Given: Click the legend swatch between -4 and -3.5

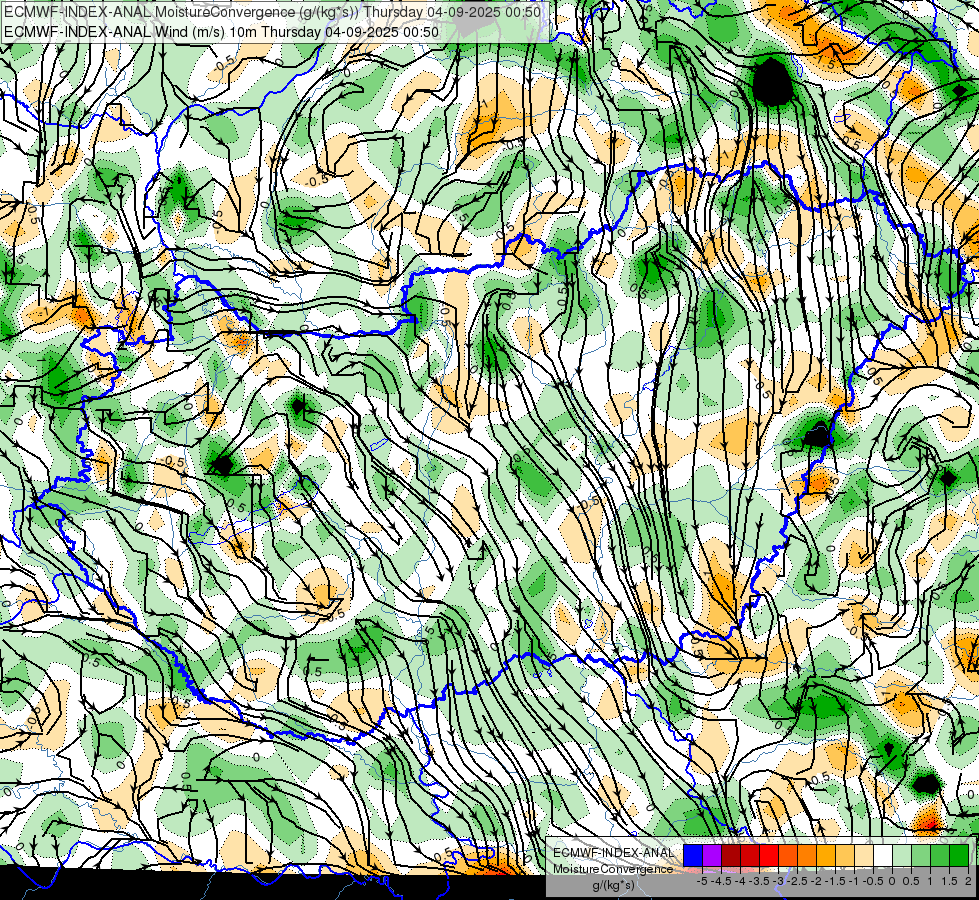Looking at the screenshot, I should [x=750, y=856].
